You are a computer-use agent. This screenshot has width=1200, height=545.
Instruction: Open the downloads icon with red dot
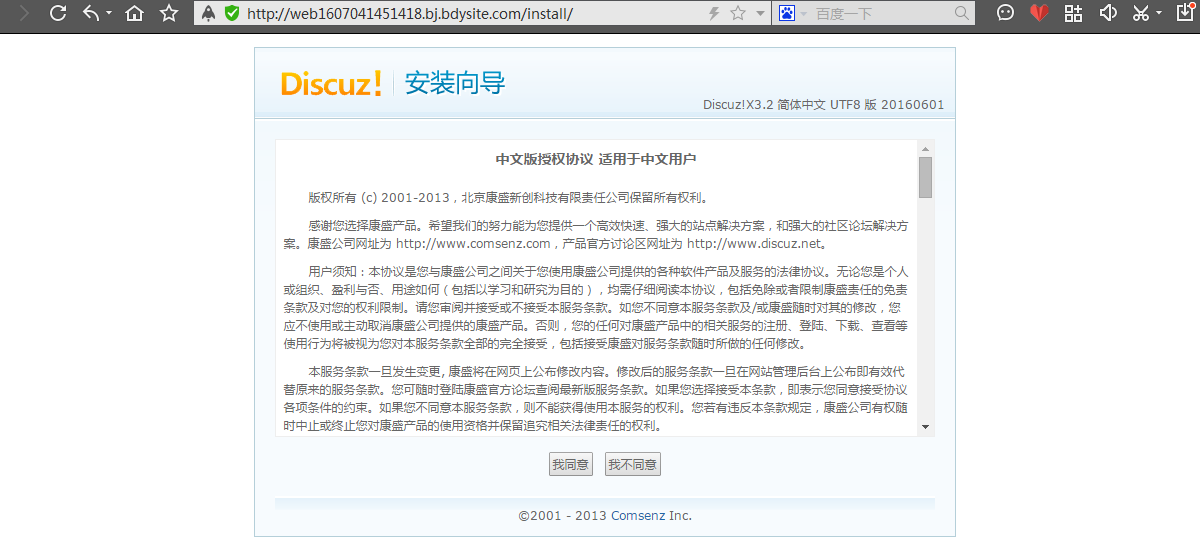(x=1184, y=14)
